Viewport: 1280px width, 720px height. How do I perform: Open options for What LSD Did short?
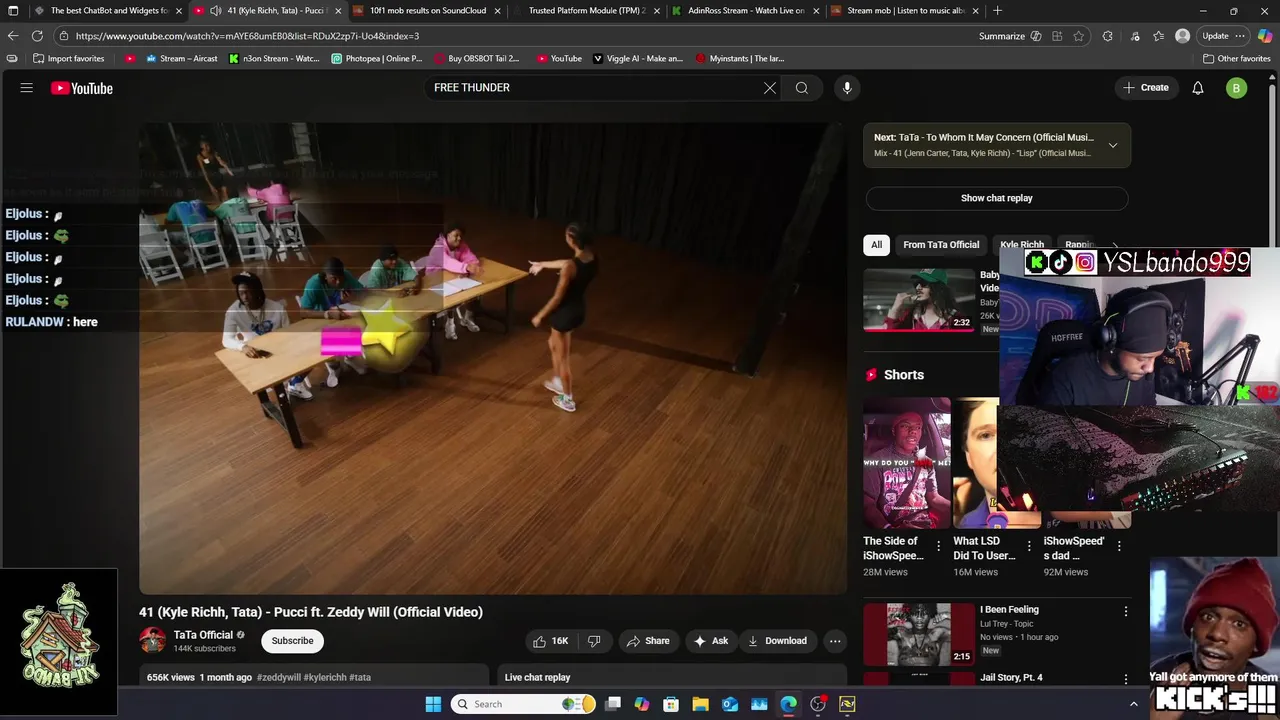click(1029, 546)
